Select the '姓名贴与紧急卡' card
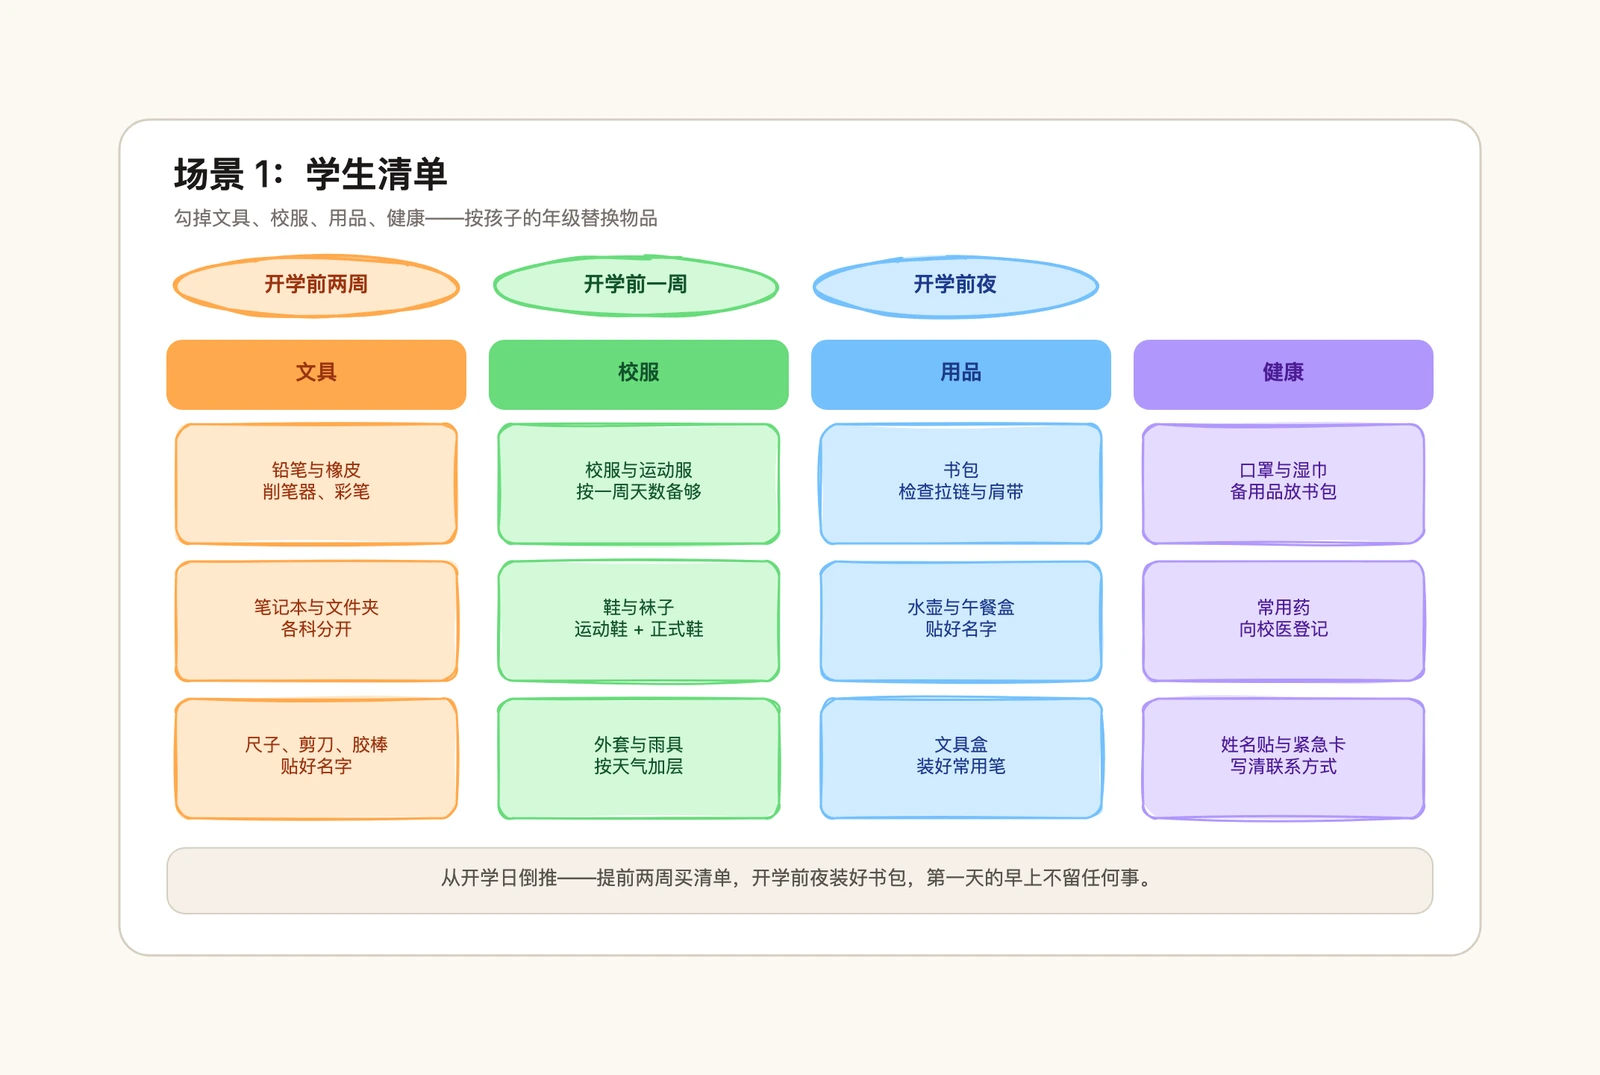The height and width of the screenshot is (1075, 1600). point(1283,758)
